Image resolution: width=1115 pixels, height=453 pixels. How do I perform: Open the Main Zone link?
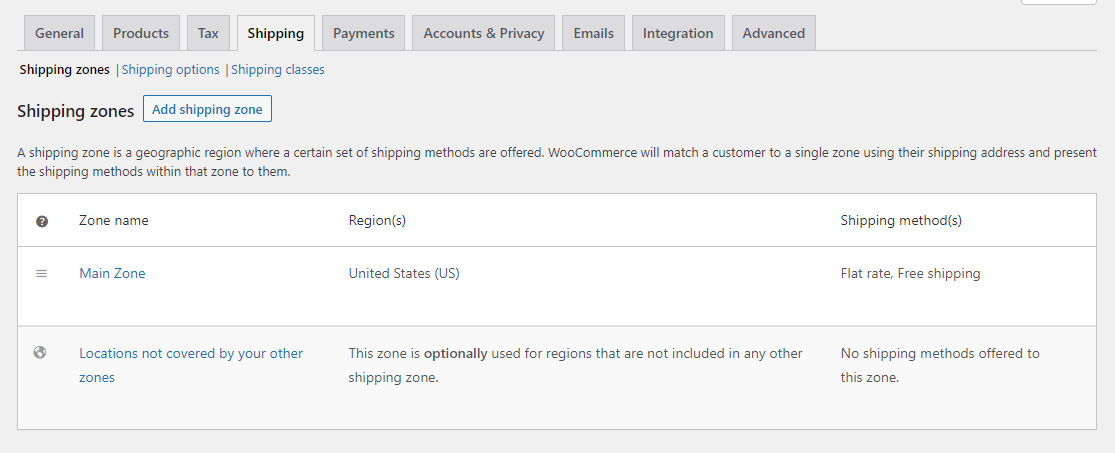(x=112, y=273)
